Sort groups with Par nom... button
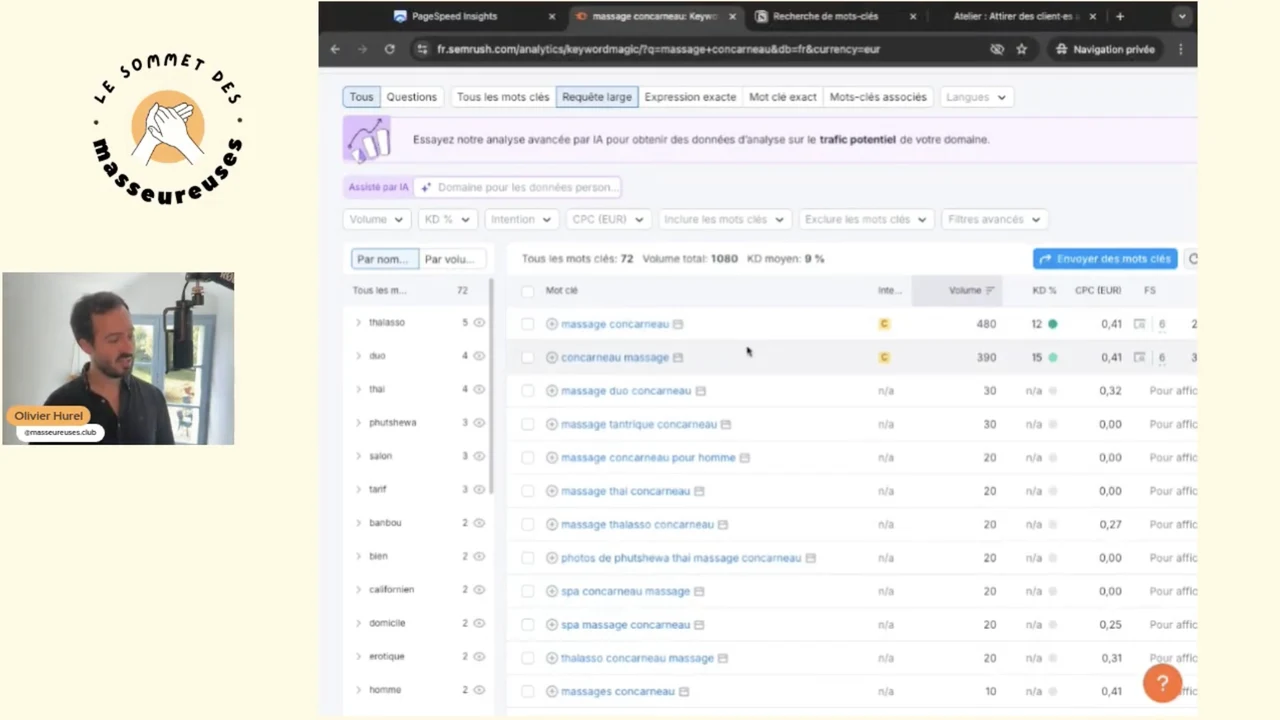 [385, 259]
